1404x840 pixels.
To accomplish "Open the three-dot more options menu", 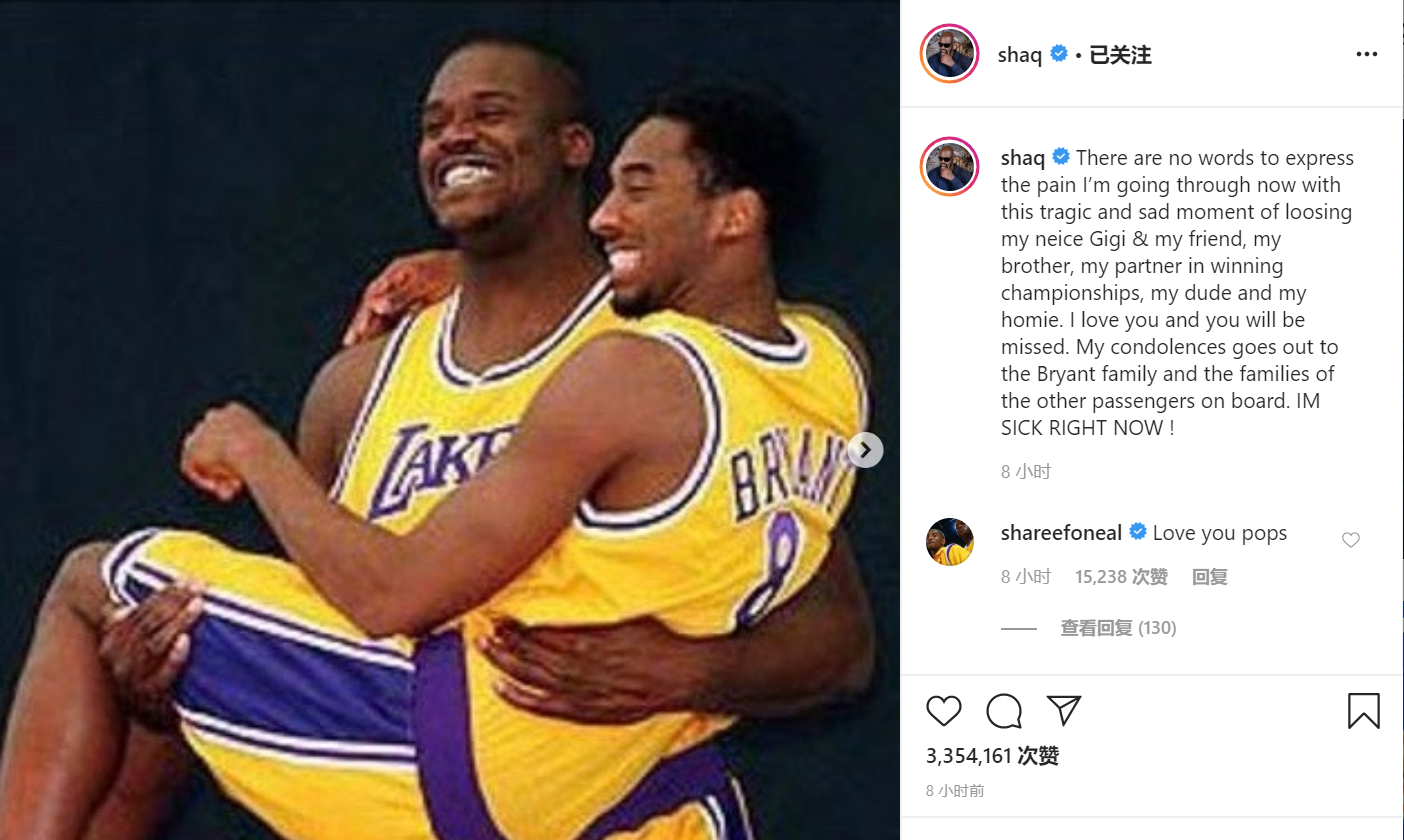I will tap(1367, 54).
